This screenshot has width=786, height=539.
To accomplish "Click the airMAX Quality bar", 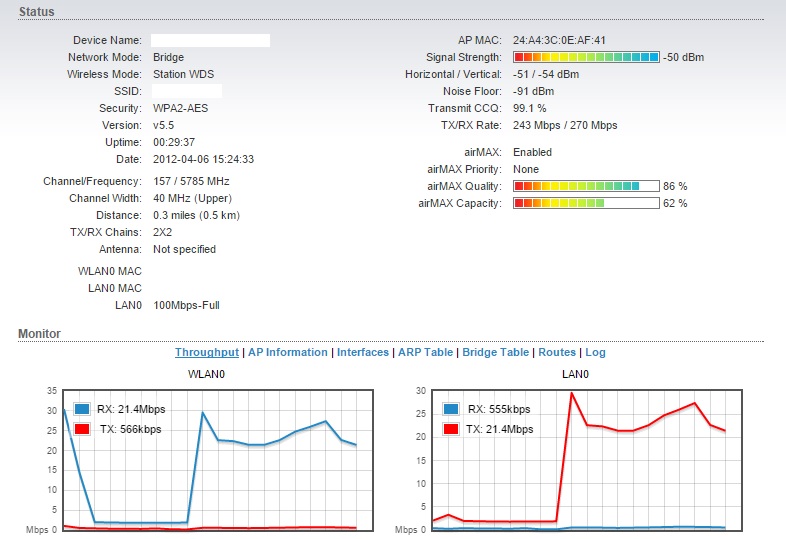I will 586,186.
